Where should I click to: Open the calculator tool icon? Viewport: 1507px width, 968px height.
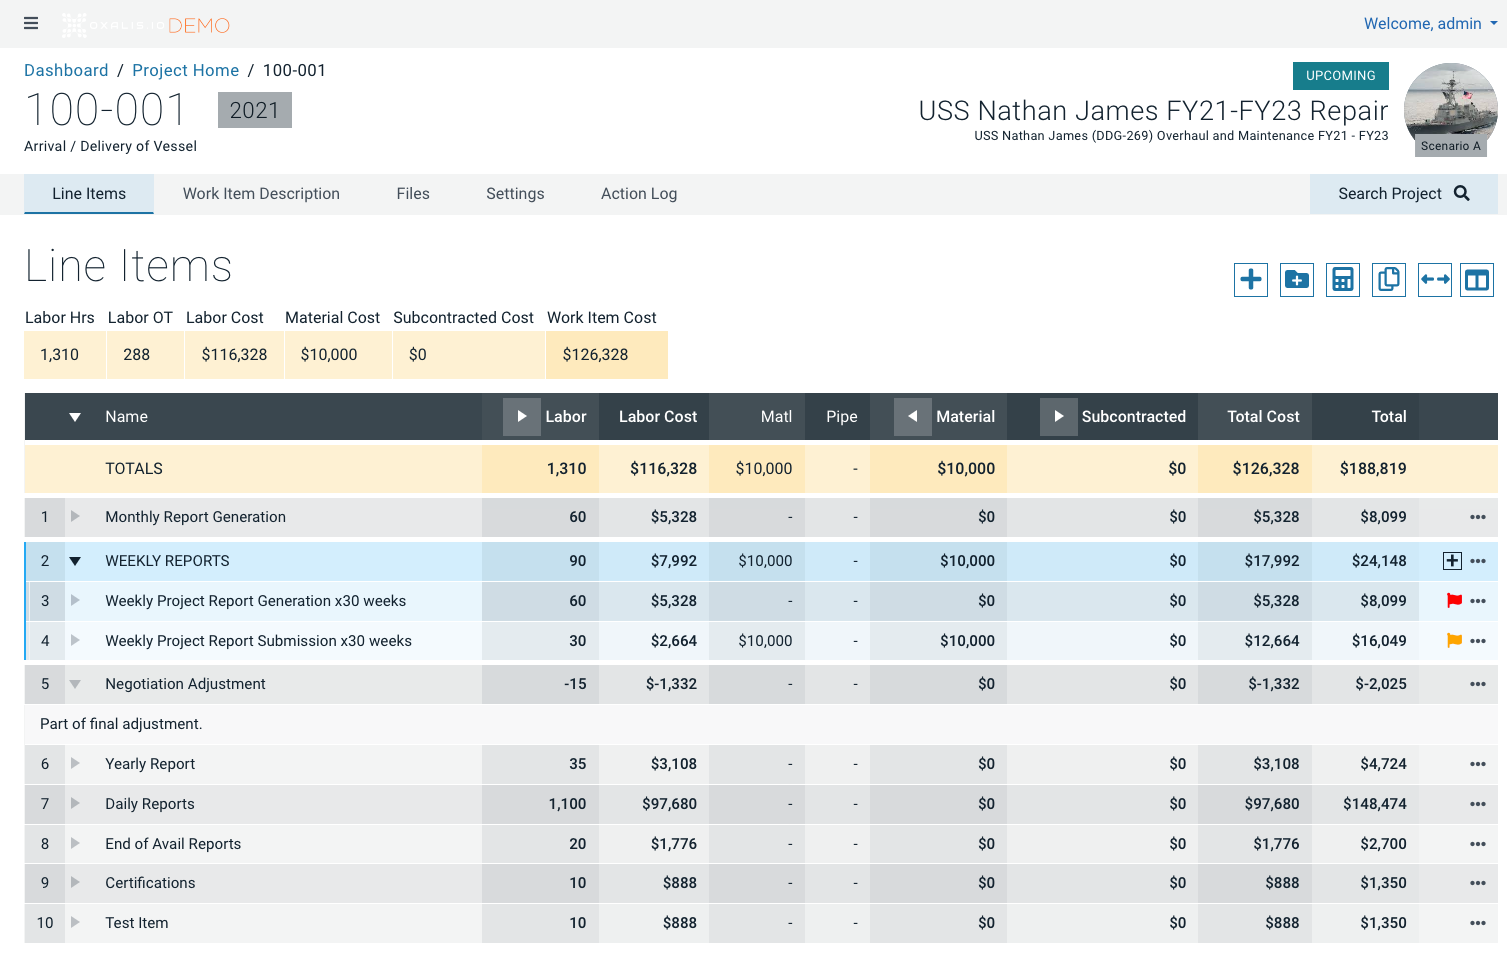click(x=1342, y=280)
